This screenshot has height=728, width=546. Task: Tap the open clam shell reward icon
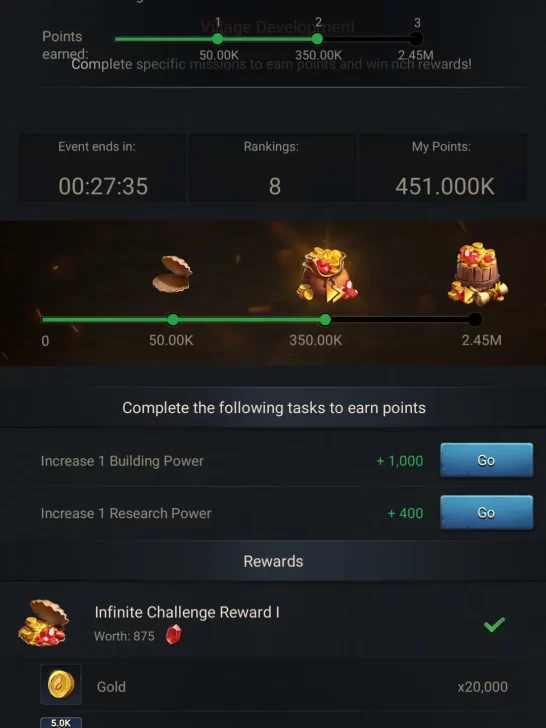coord(172,274)
